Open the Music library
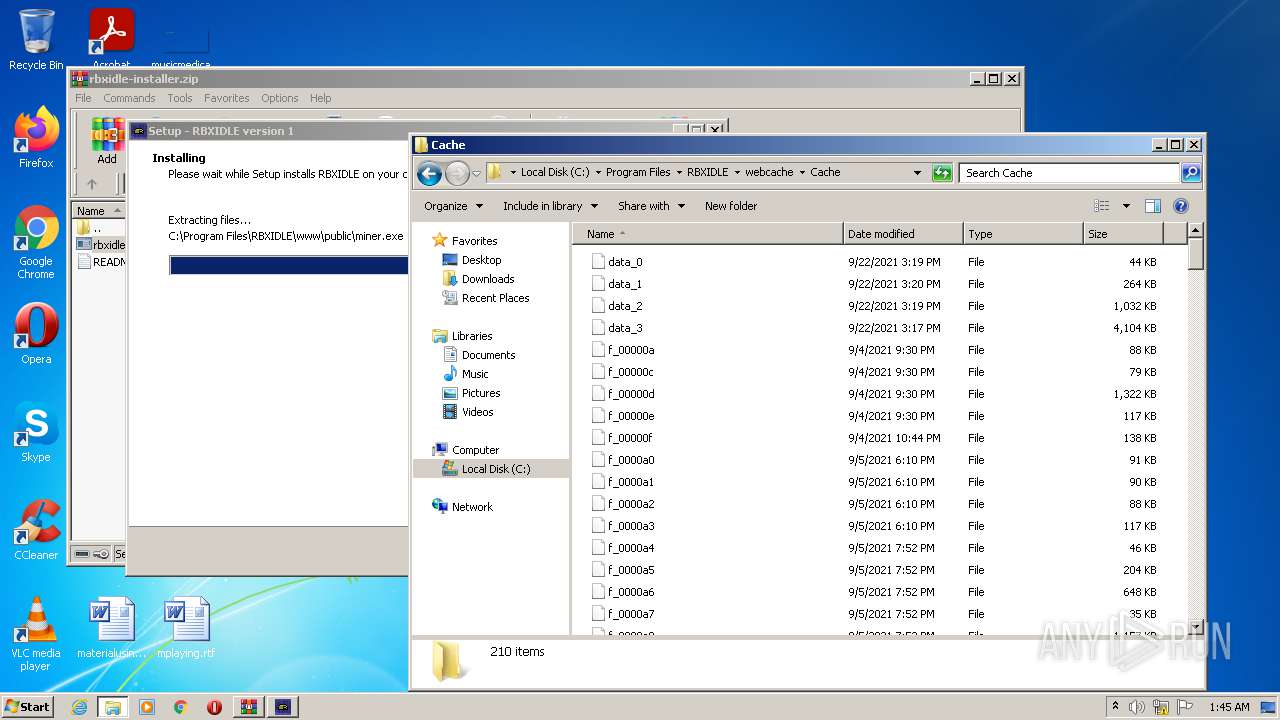This screenshot has width=1280, height=720. (475, 374)
